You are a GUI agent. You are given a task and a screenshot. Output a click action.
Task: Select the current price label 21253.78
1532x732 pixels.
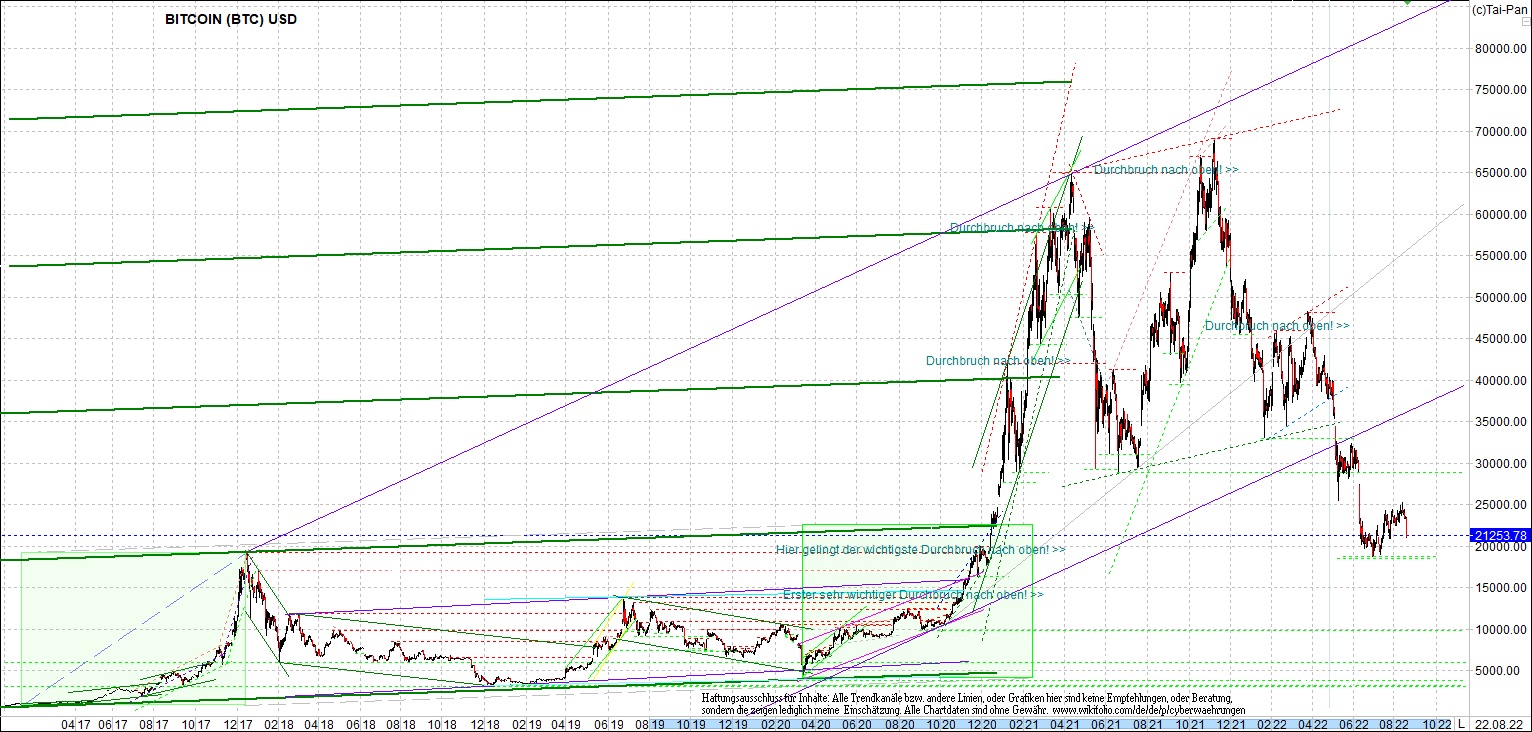click(1500, 536)
